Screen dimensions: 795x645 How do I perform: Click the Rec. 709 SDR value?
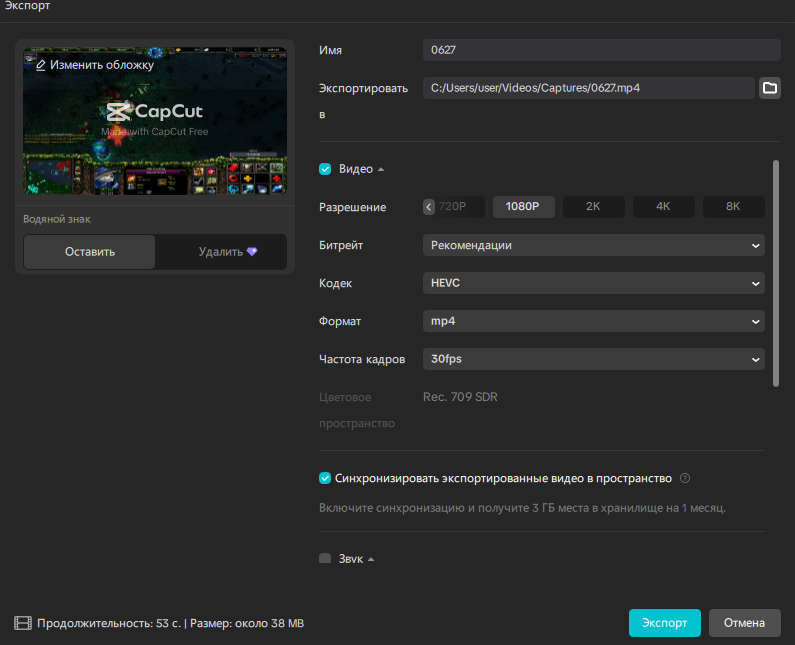[460, 397]
